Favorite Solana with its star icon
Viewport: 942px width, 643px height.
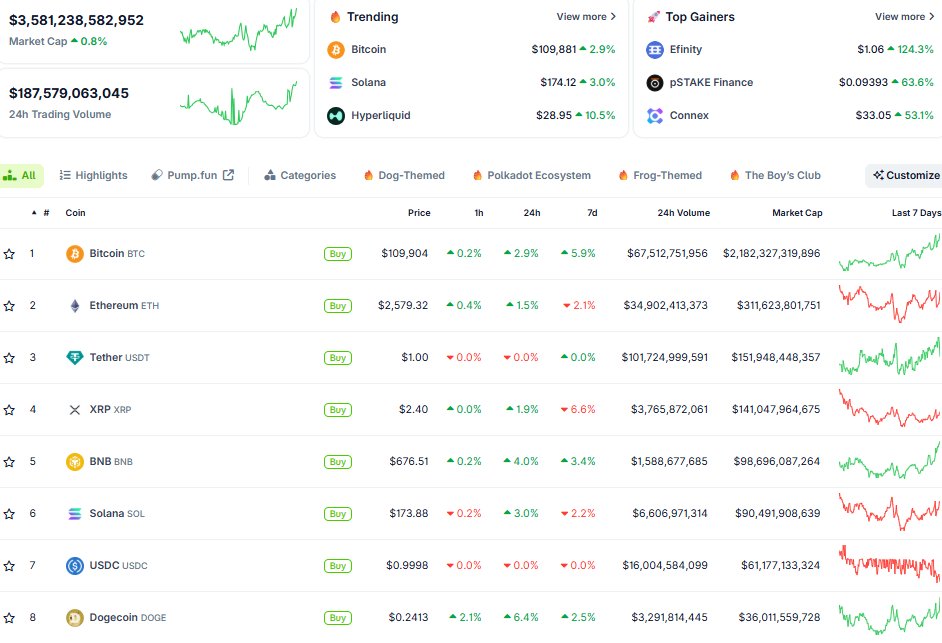tap(9, 514)
